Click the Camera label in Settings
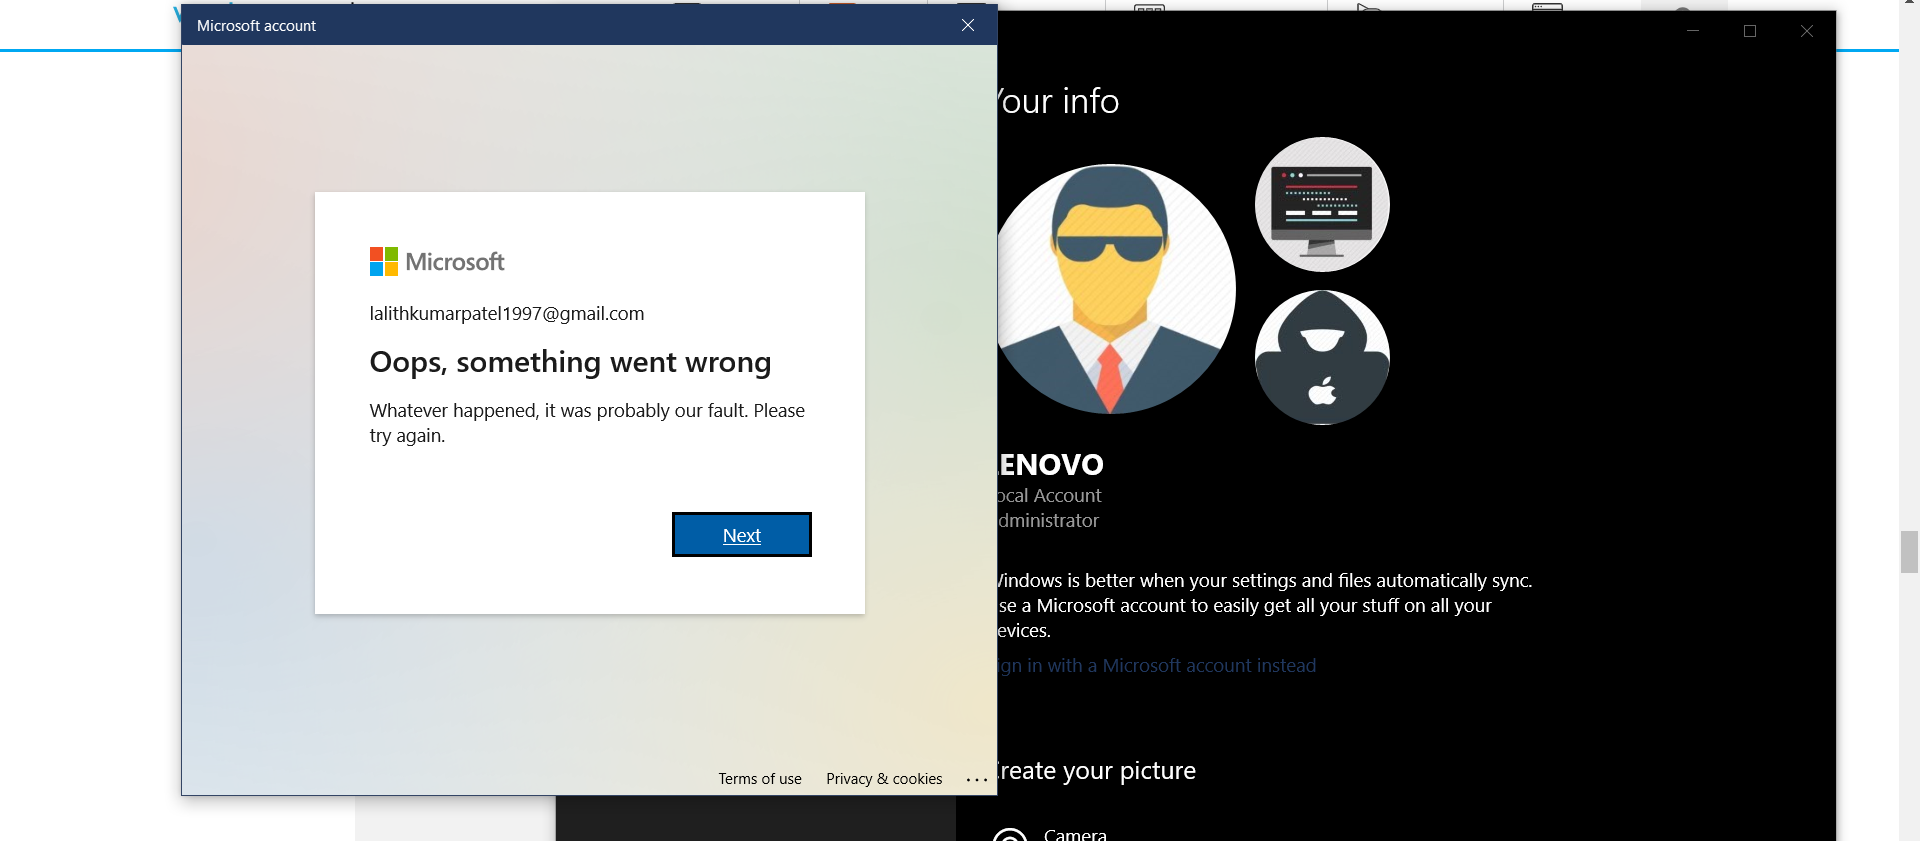Viewport: 1920px width, 841px height. [1075, 834]
